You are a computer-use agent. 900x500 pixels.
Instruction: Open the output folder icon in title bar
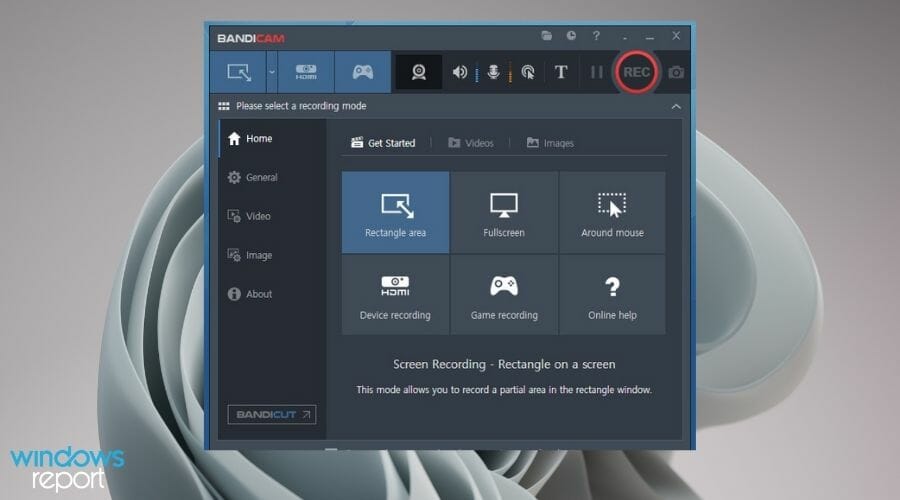[546, 36]
